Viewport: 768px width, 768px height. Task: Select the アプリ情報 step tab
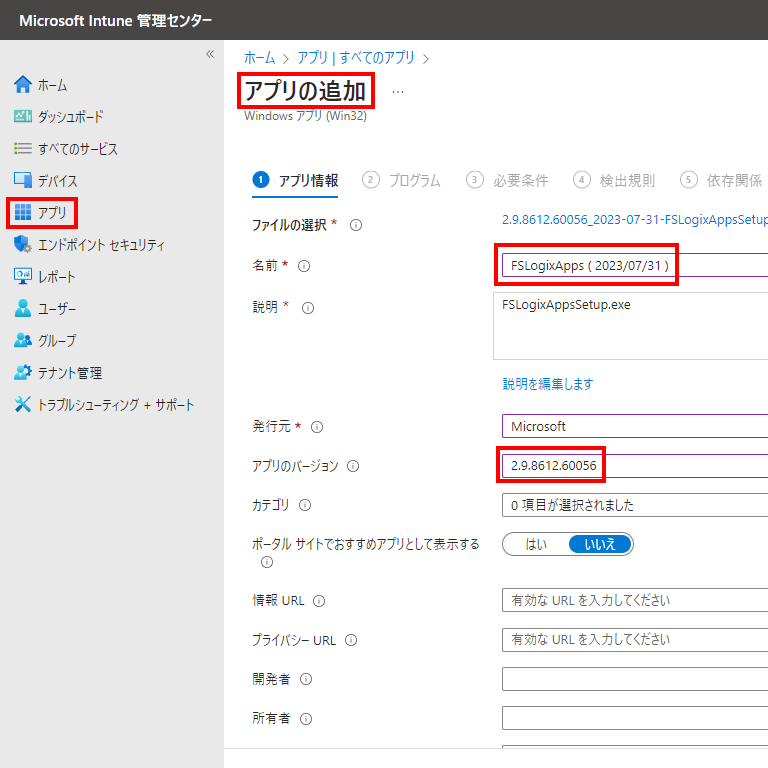295,180
